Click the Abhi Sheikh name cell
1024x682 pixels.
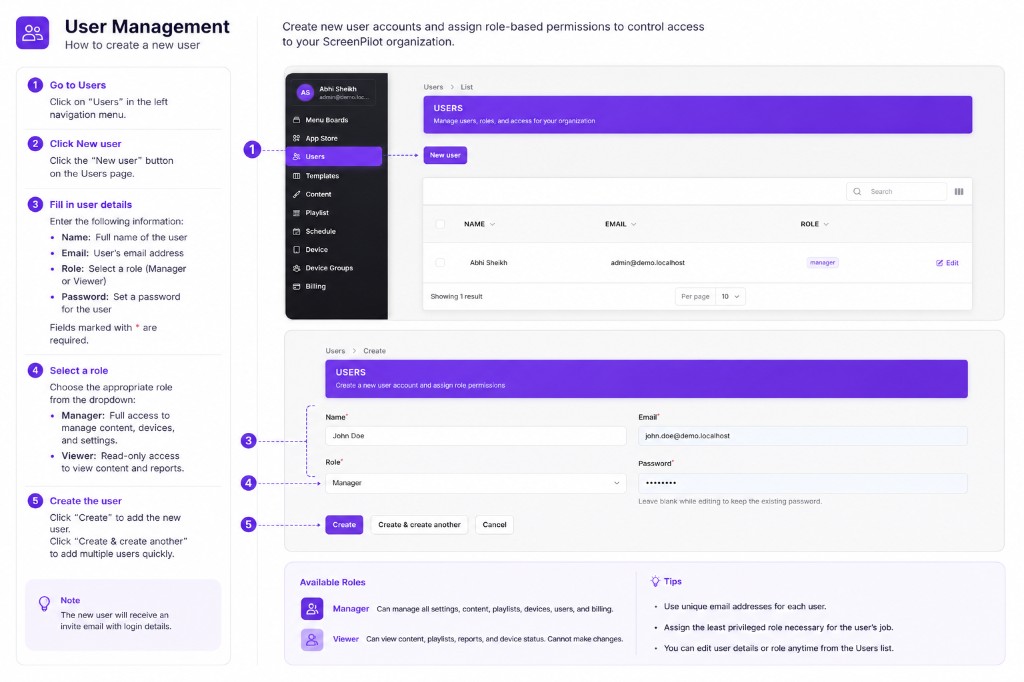pos(488,263)
